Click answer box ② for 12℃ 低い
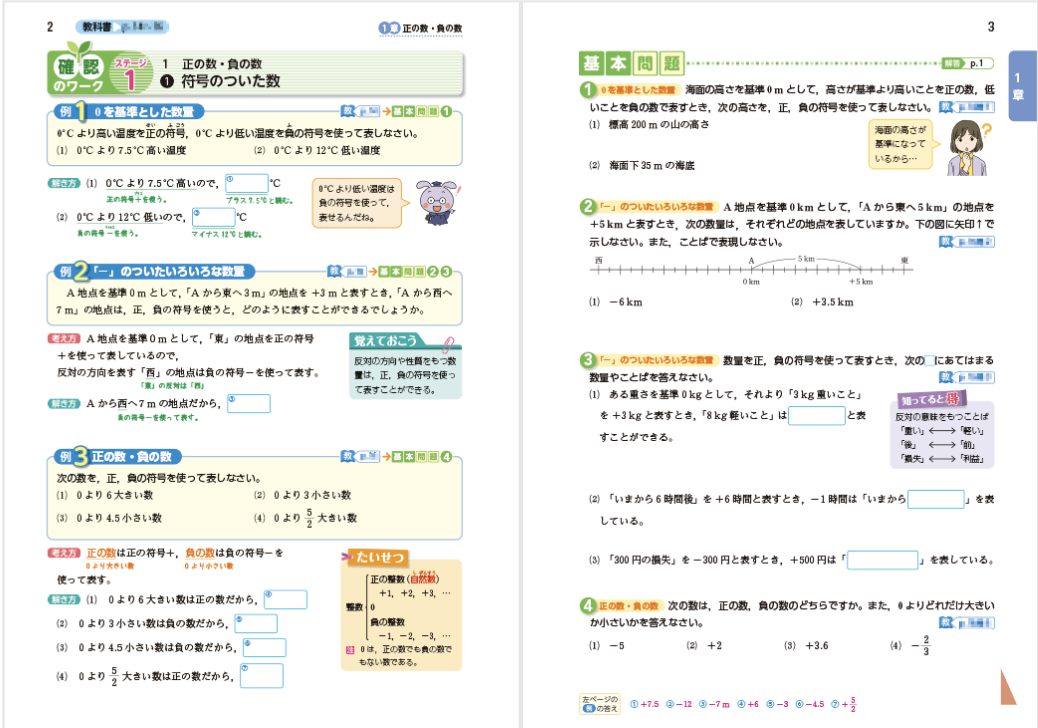The width and height of the screenshot is (1038, 728). (214, 217)
